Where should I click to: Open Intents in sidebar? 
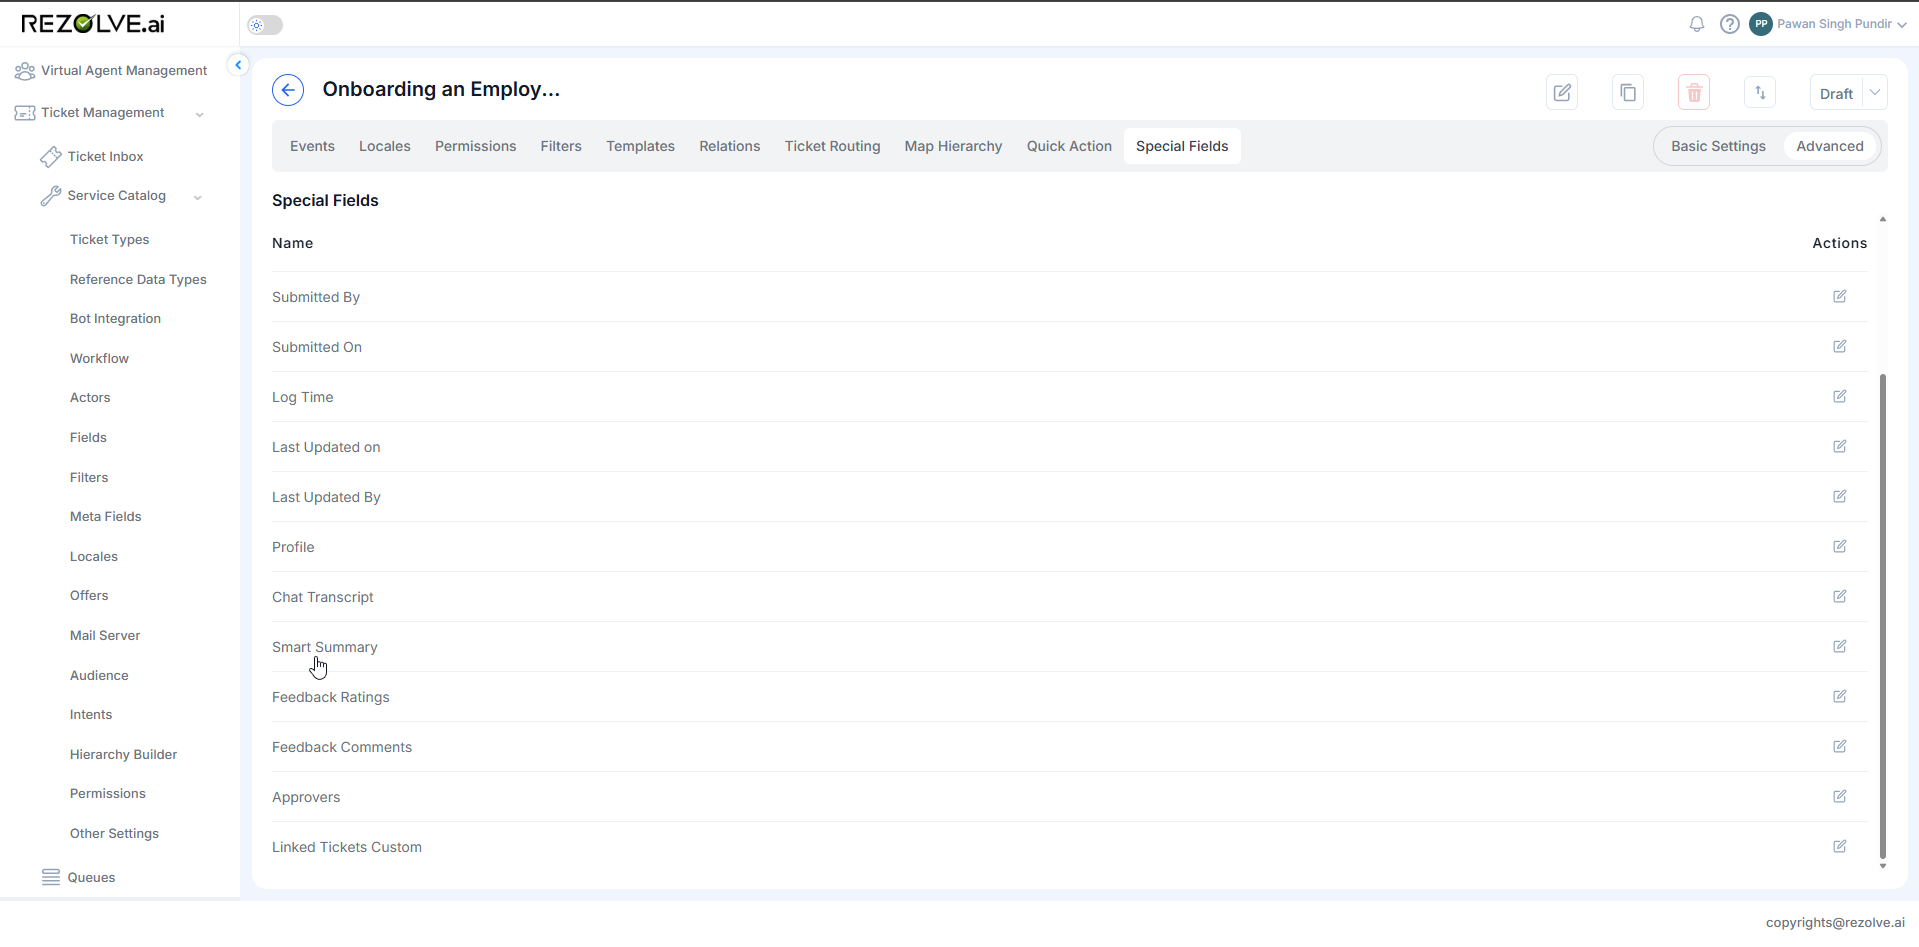coord(91,715)
